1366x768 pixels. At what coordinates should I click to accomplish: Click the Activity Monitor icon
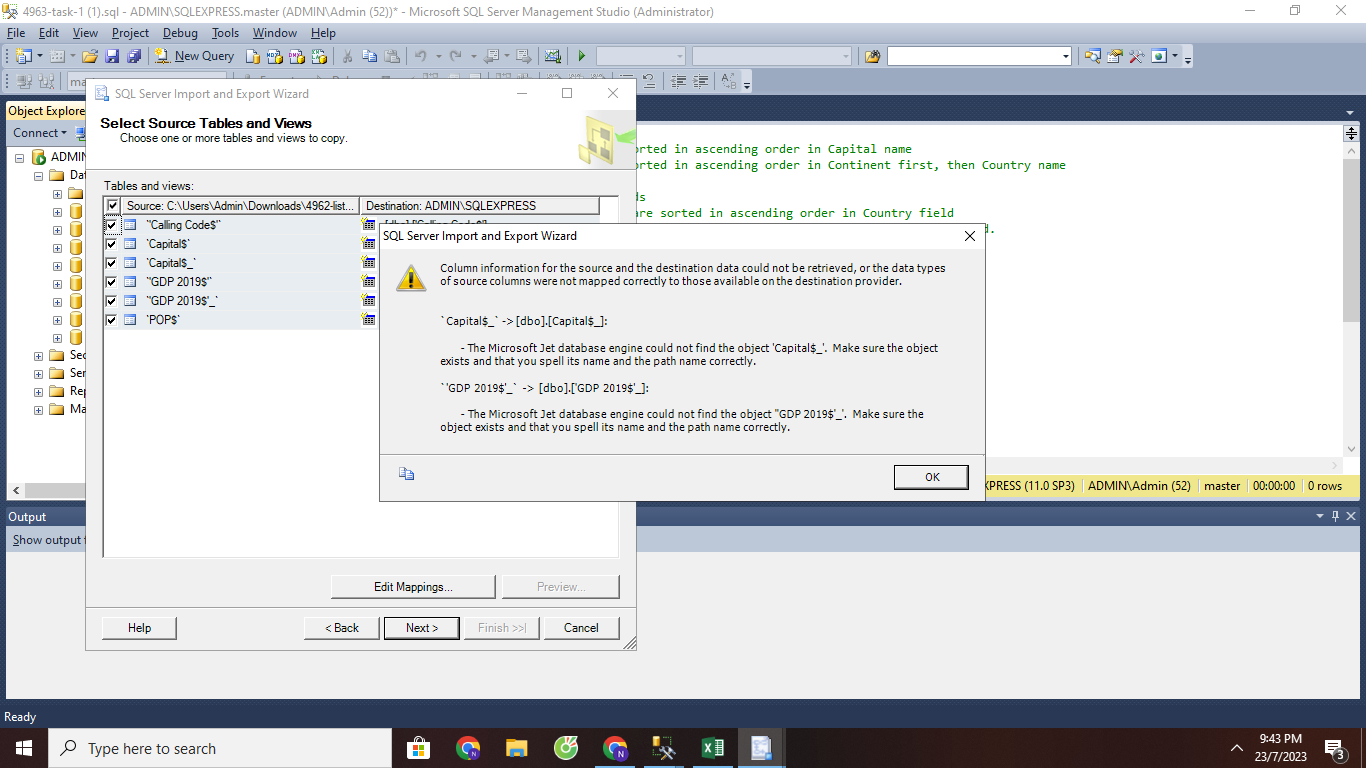point(552,56)
